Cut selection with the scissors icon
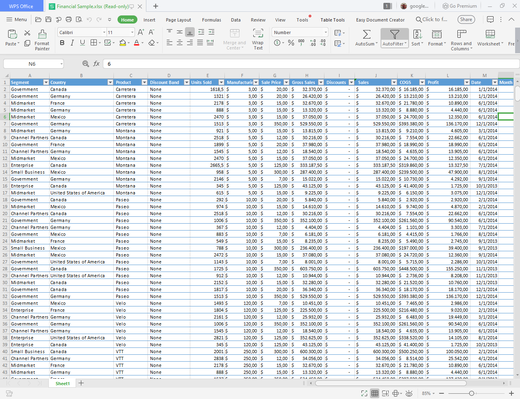 coord(27,33)
